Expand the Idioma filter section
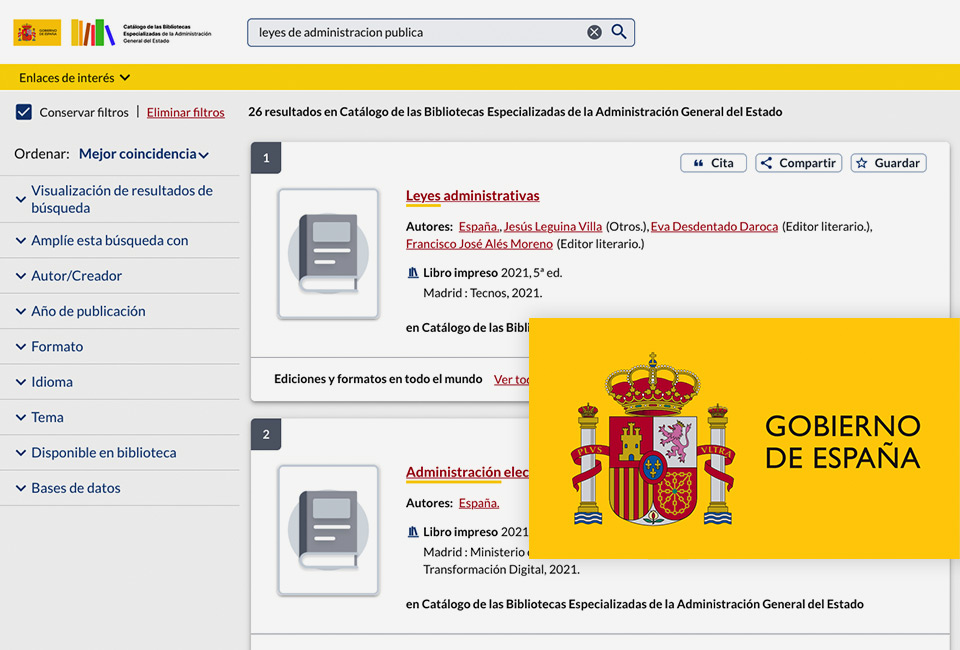The height and width of the screenshot is (650, 960). click(52, 382)
